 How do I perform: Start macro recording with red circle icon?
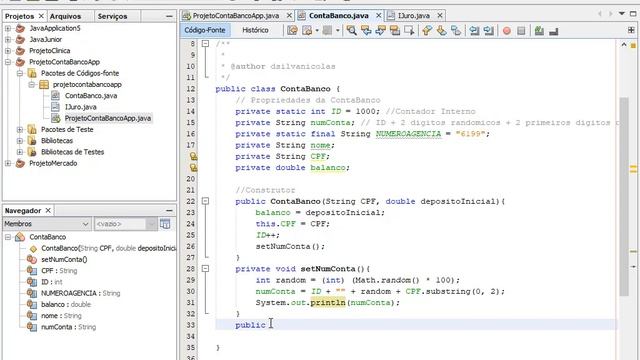[x=507, y=31]
